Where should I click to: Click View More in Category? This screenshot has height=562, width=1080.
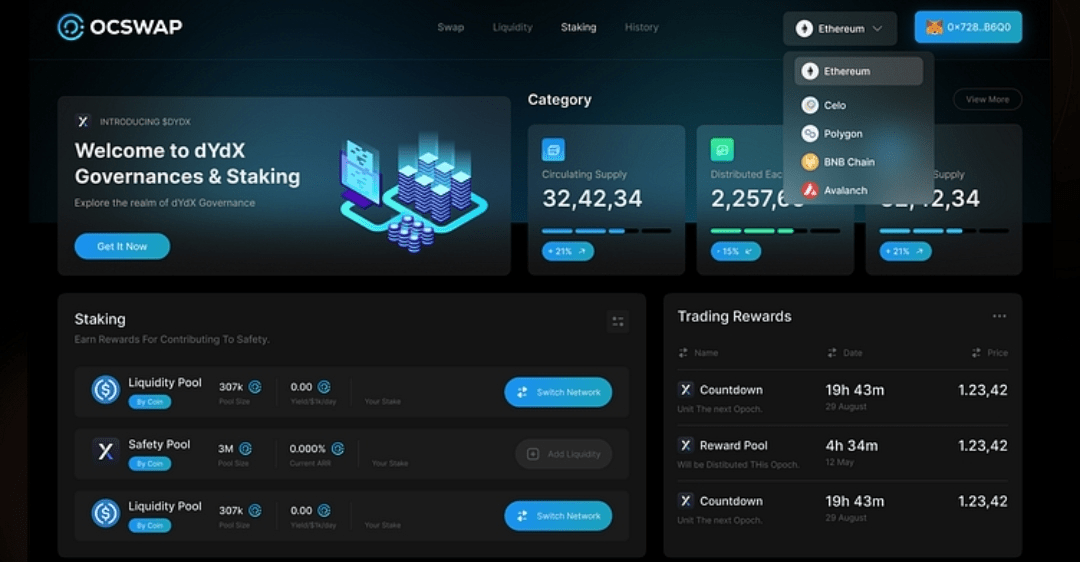point(987,99)
